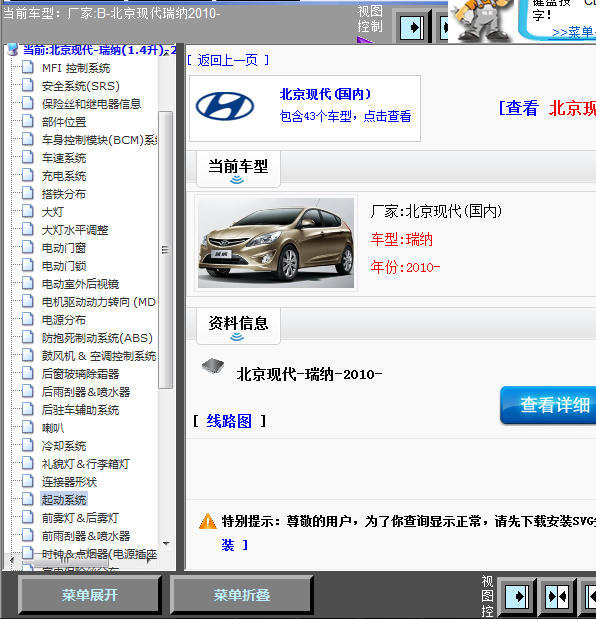Click the 菜单展开 button

coord(90,595)
